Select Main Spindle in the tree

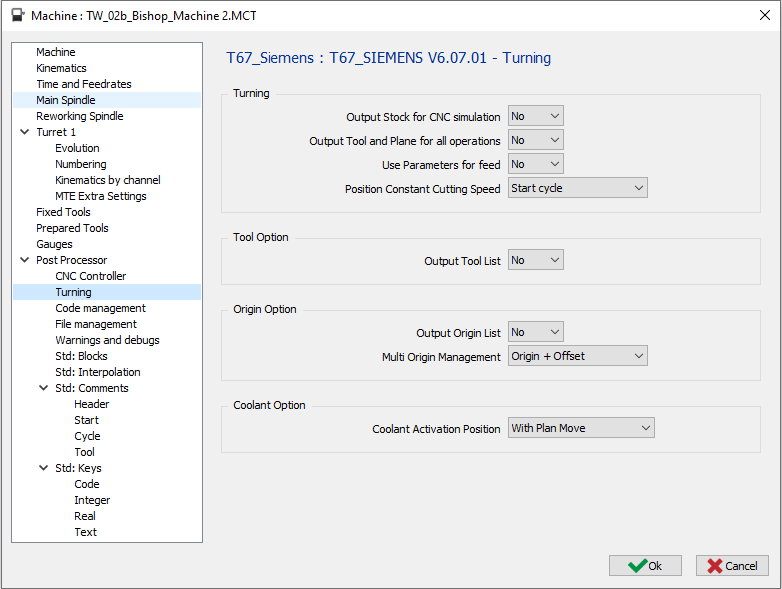click(x=66, y=100)
